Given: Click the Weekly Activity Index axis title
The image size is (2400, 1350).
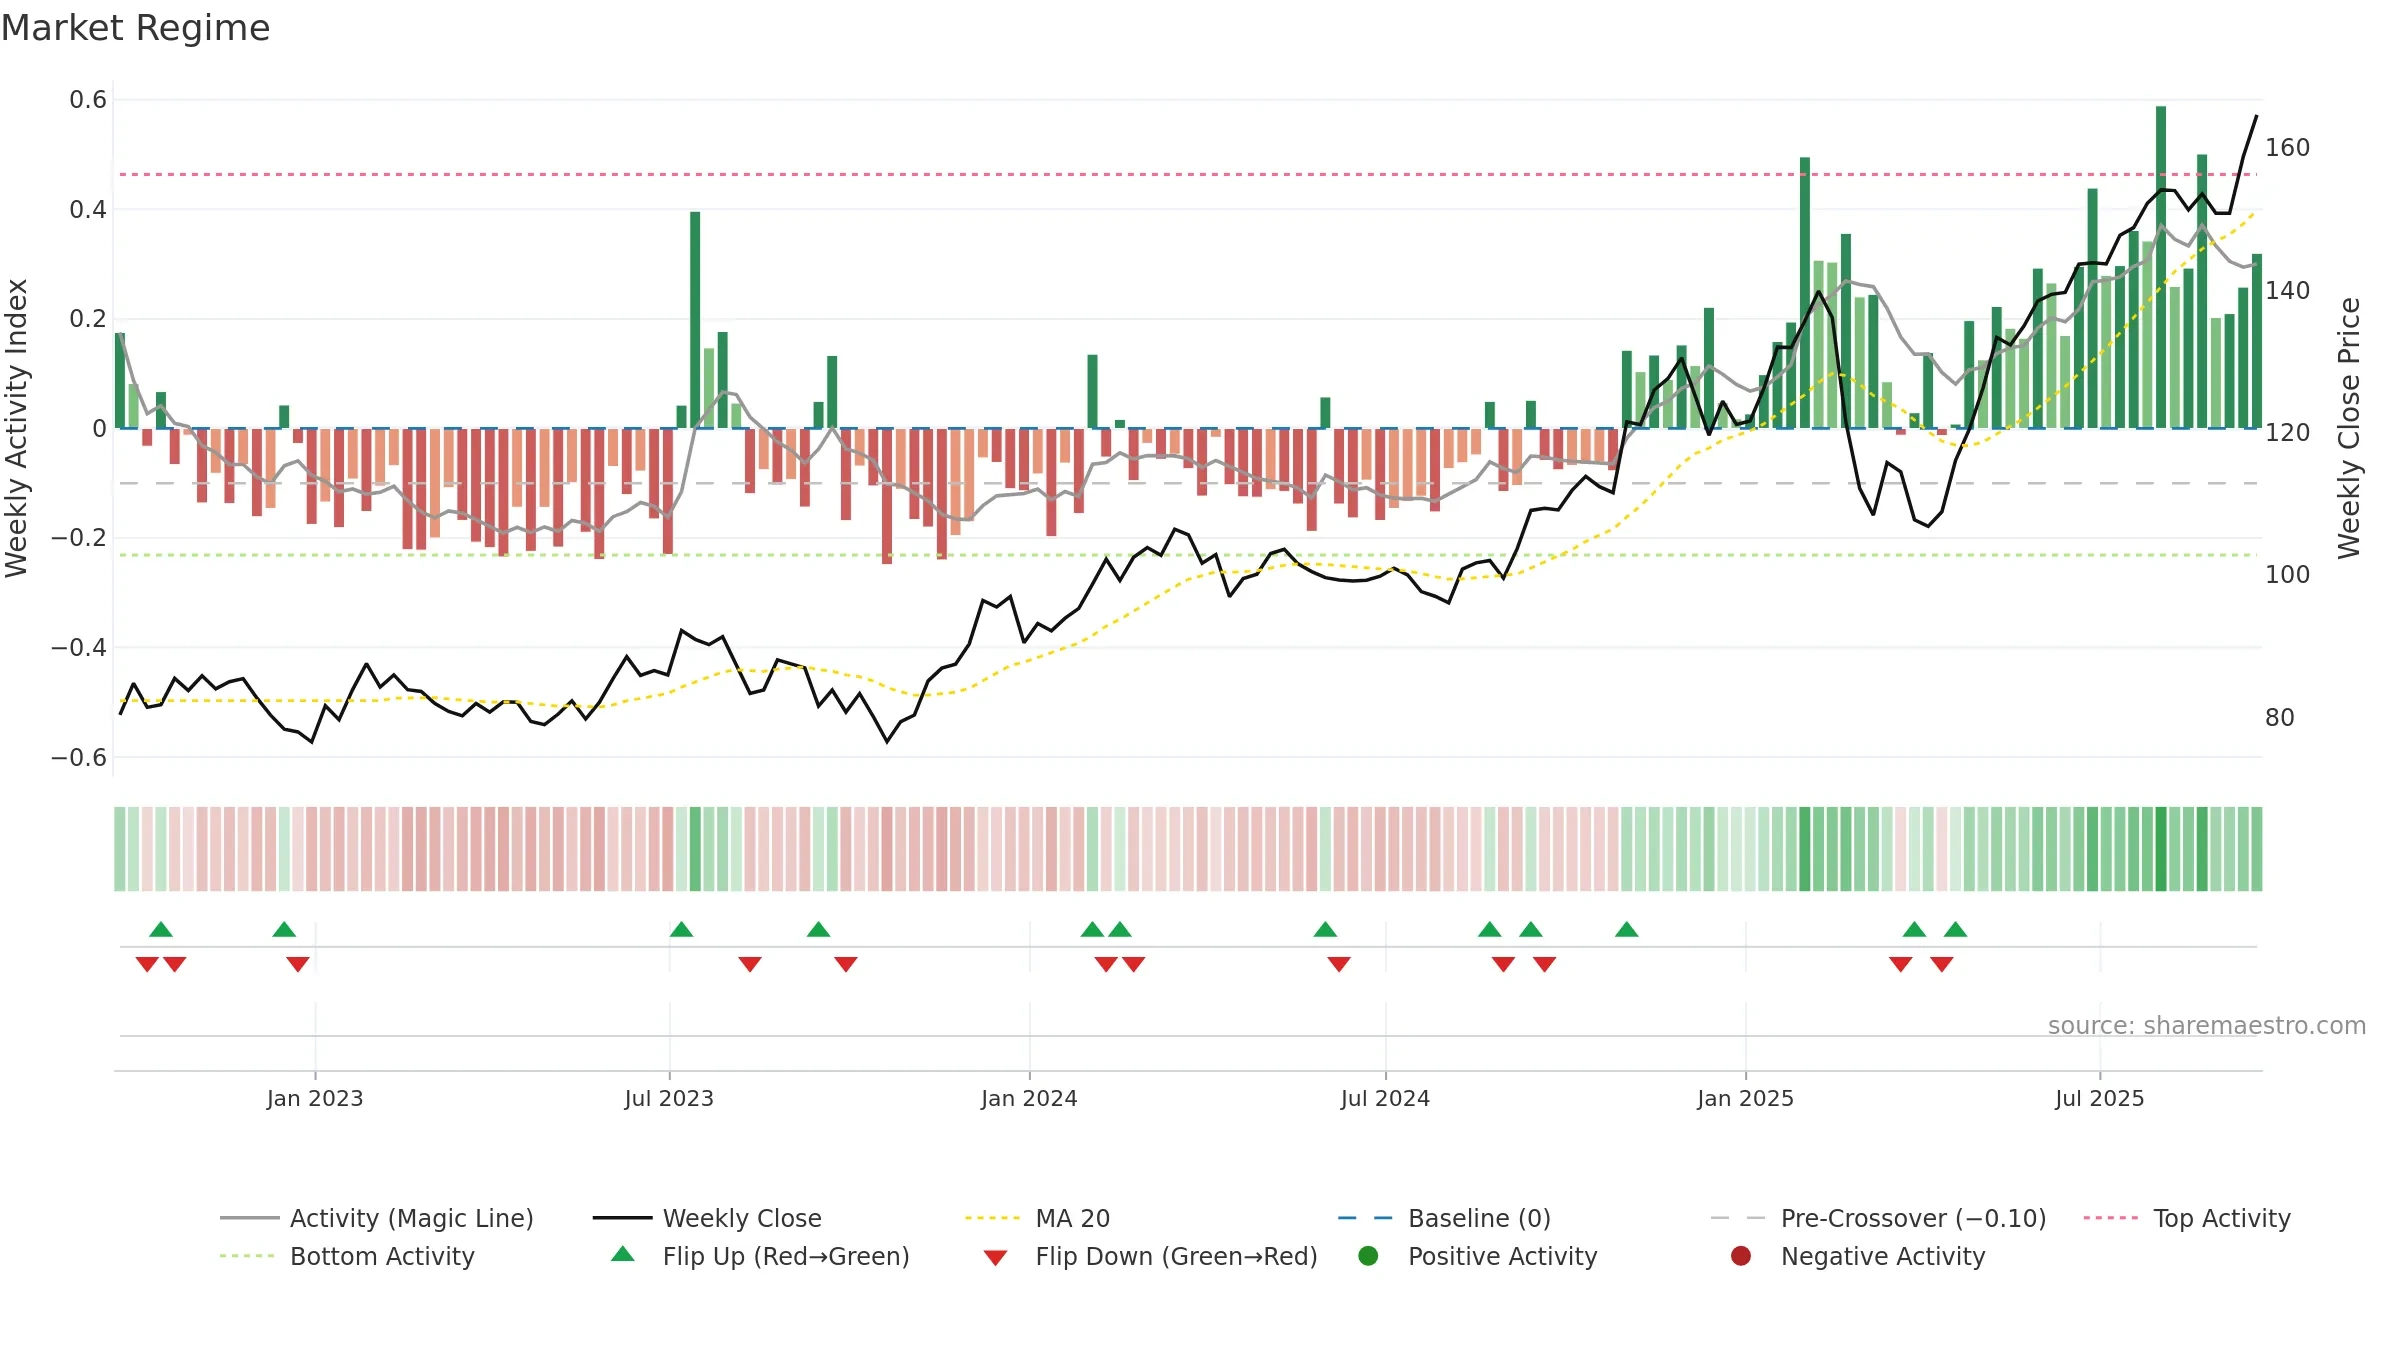Looking at the screenshot, I should click(x=17, y=428).
